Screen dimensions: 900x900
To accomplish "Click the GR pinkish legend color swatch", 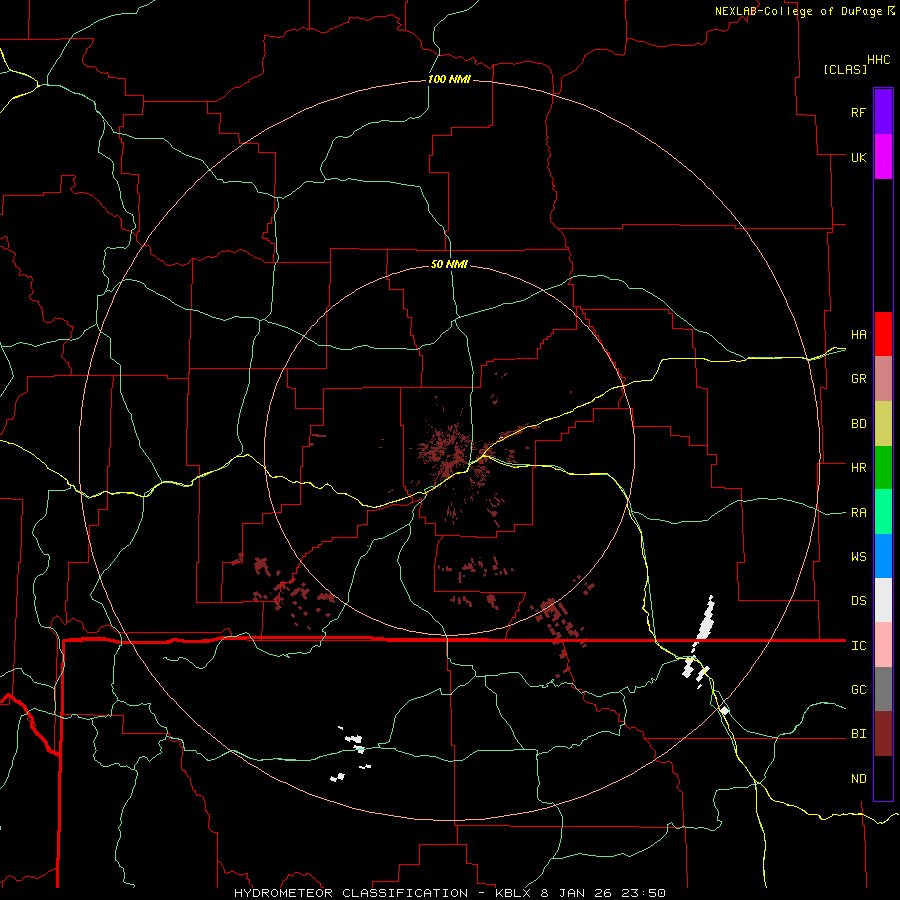I will point(883,378).
